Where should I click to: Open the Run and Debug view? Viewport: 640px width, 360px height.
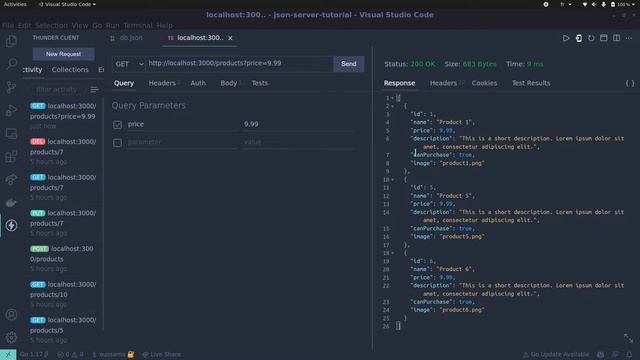[x=11, y=110]
